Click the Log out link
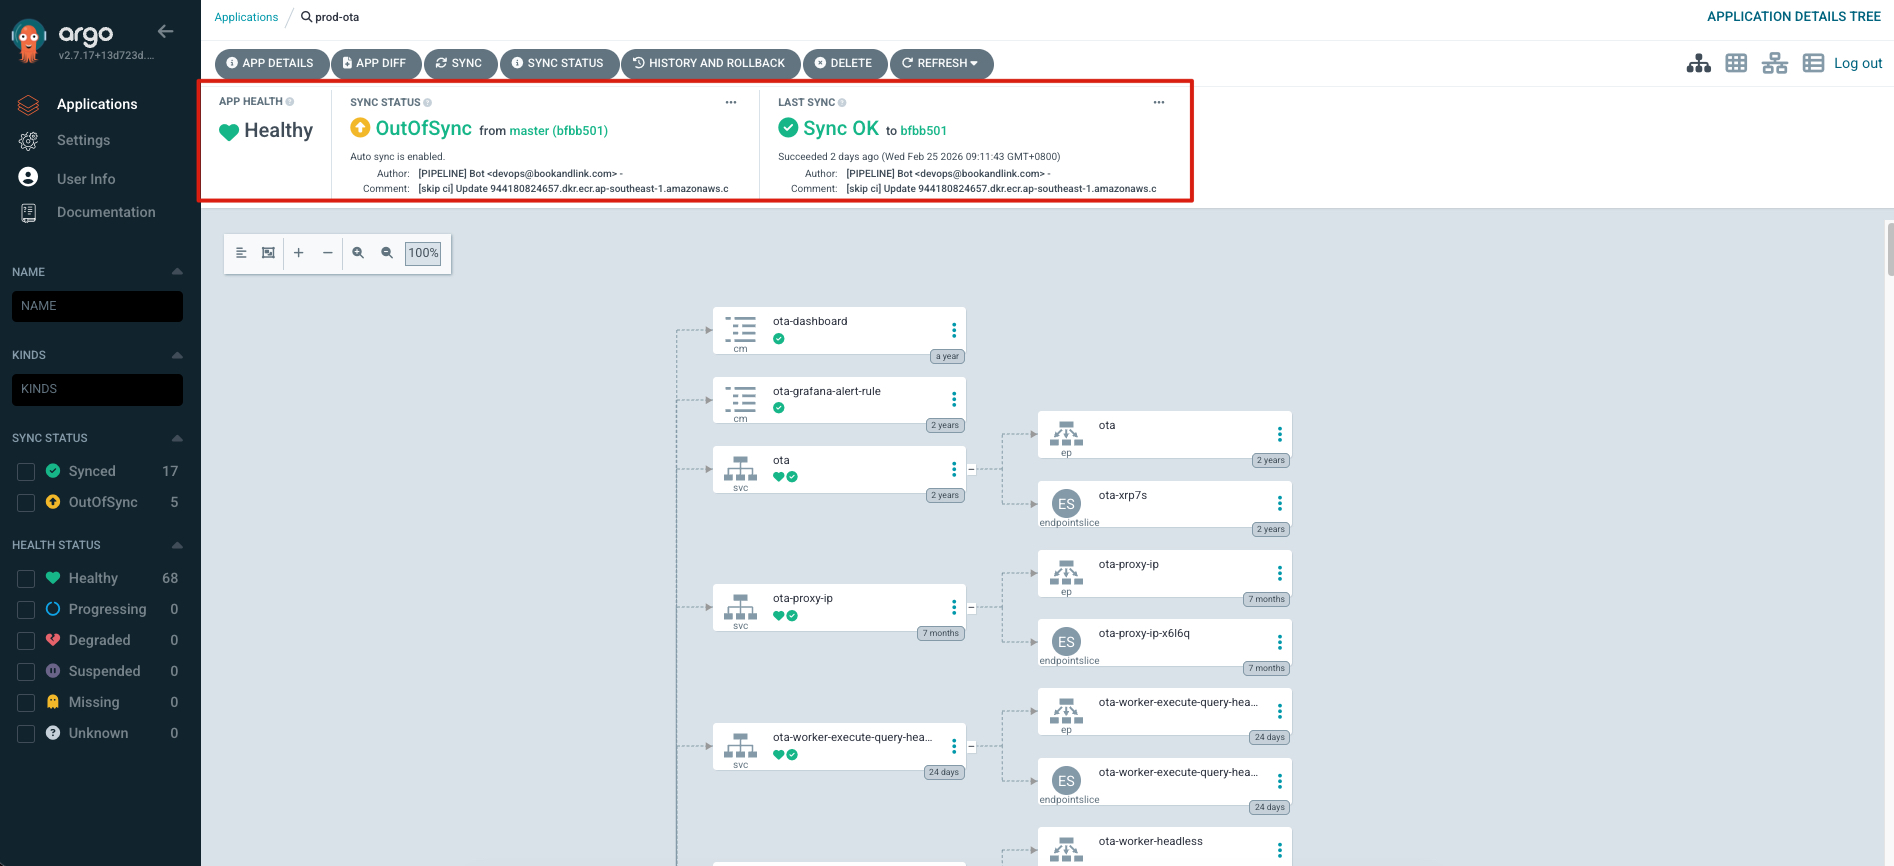 (1858, 63)
